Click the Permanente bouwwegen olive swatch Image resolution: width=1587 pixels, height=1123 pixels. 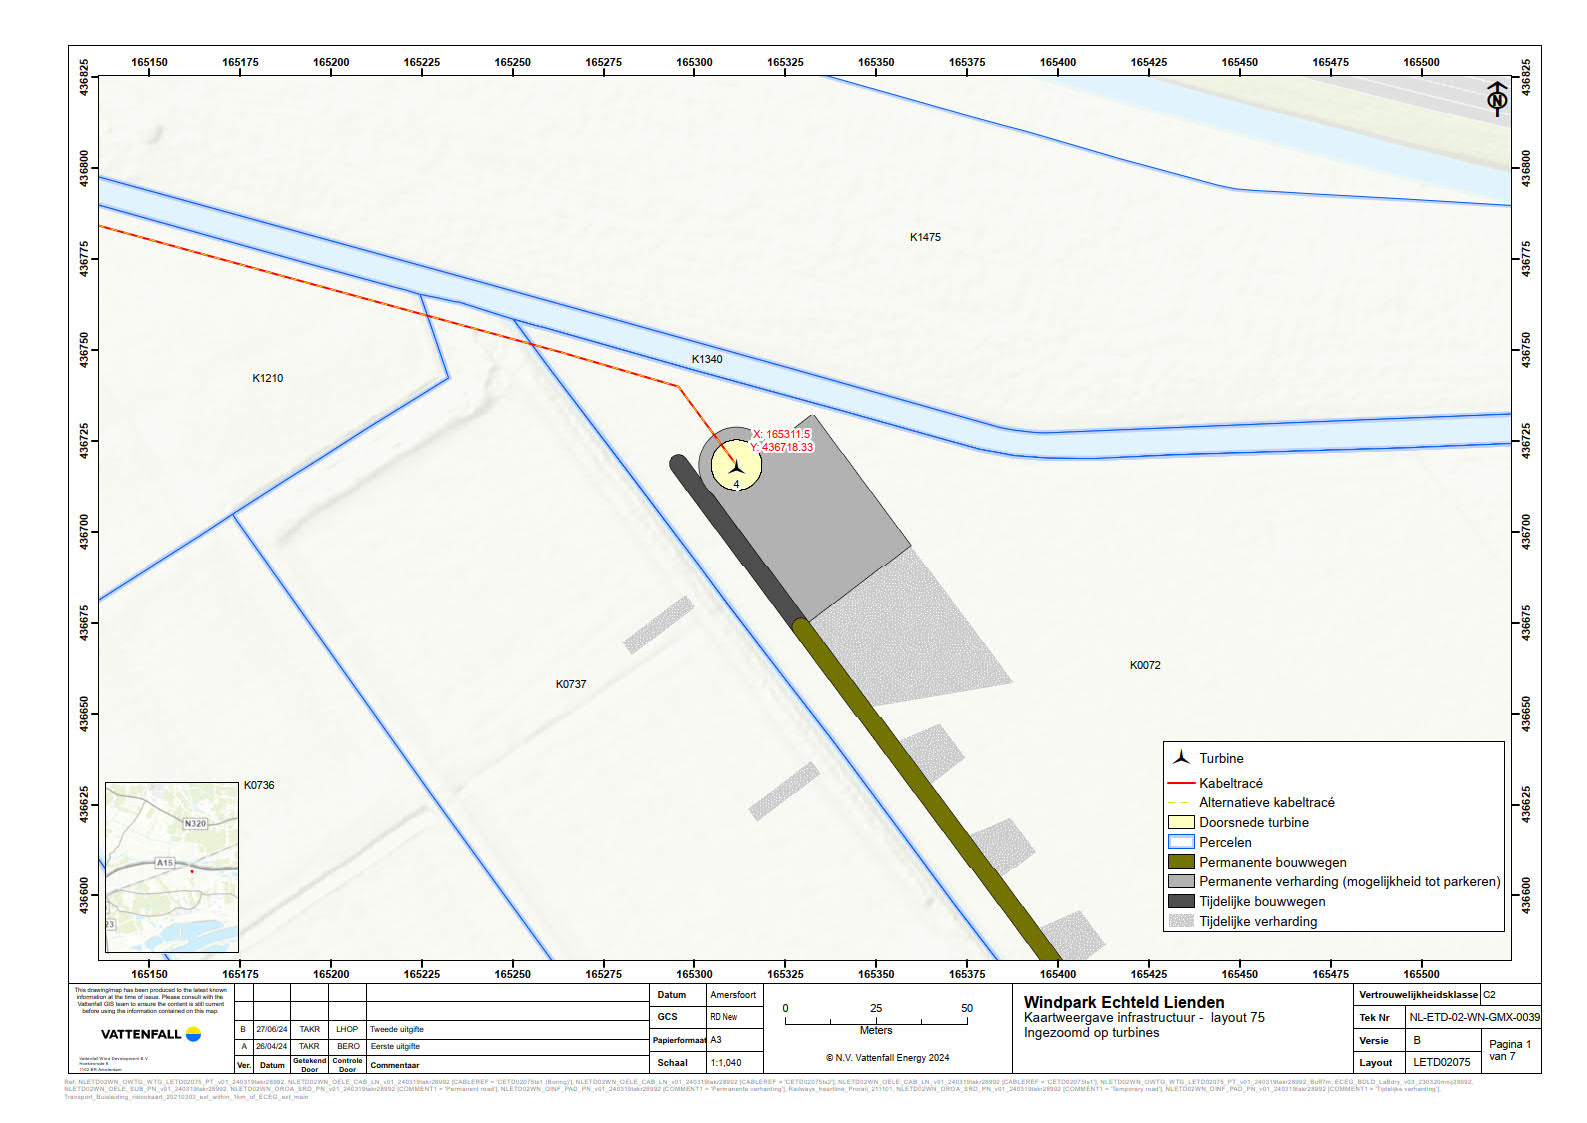pyautogui.click(x=1181, y=862)
